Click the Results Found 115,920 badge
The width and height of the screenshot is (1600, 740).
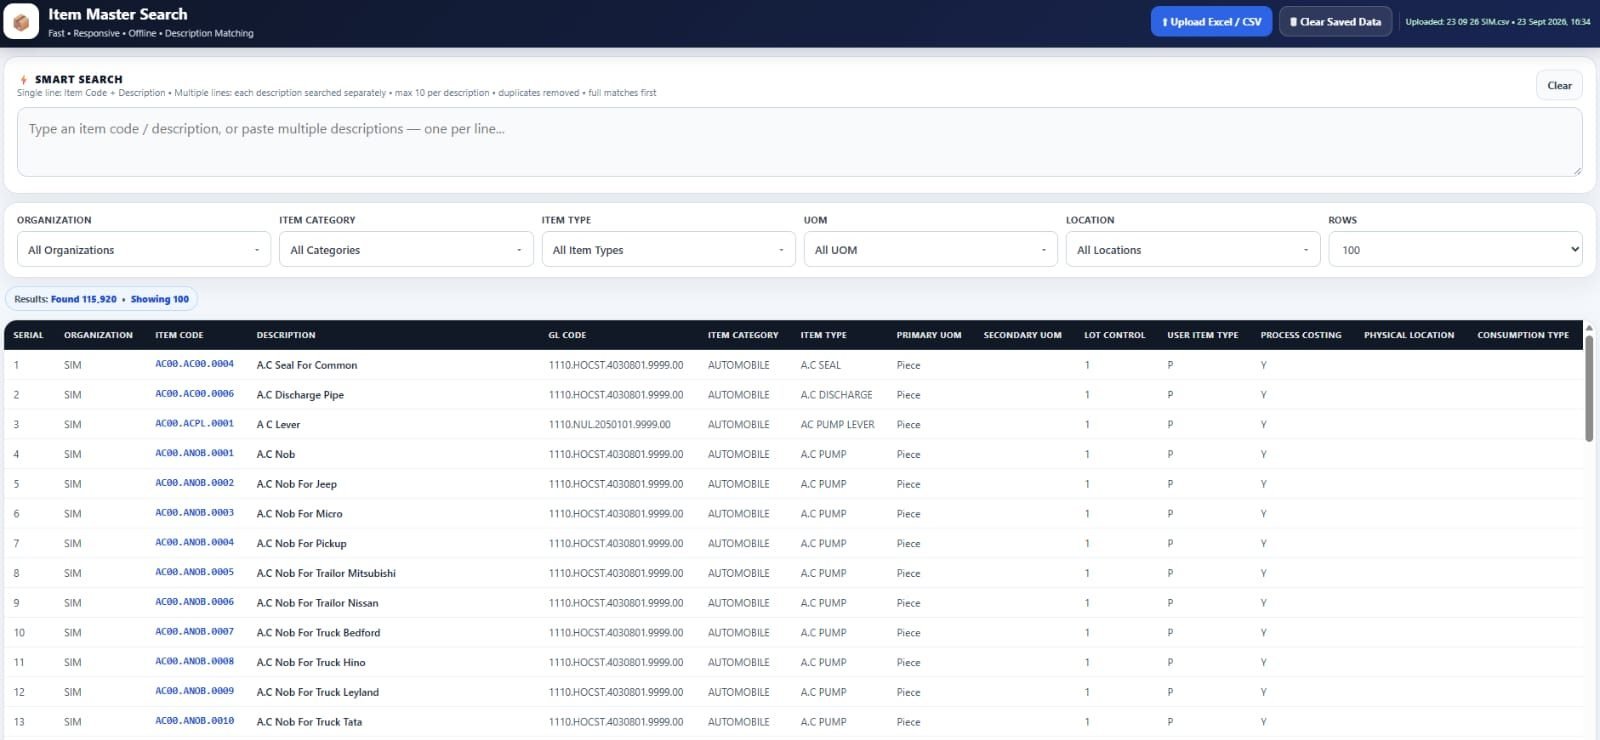pos(101,299)
